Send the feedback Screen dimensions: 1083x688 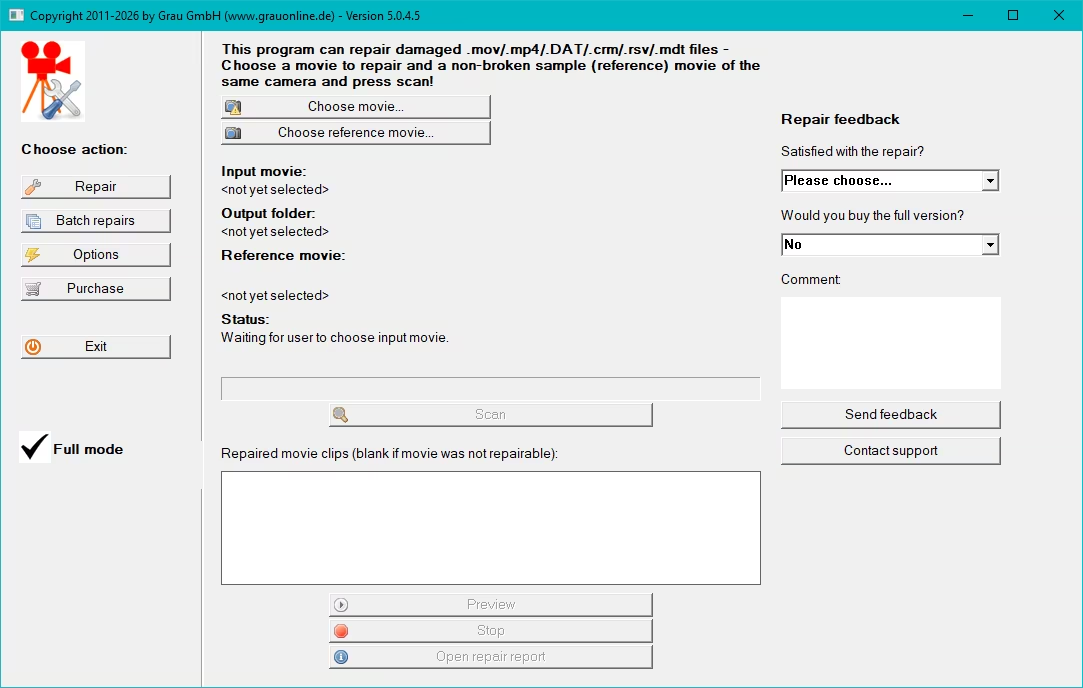(890, 414)
